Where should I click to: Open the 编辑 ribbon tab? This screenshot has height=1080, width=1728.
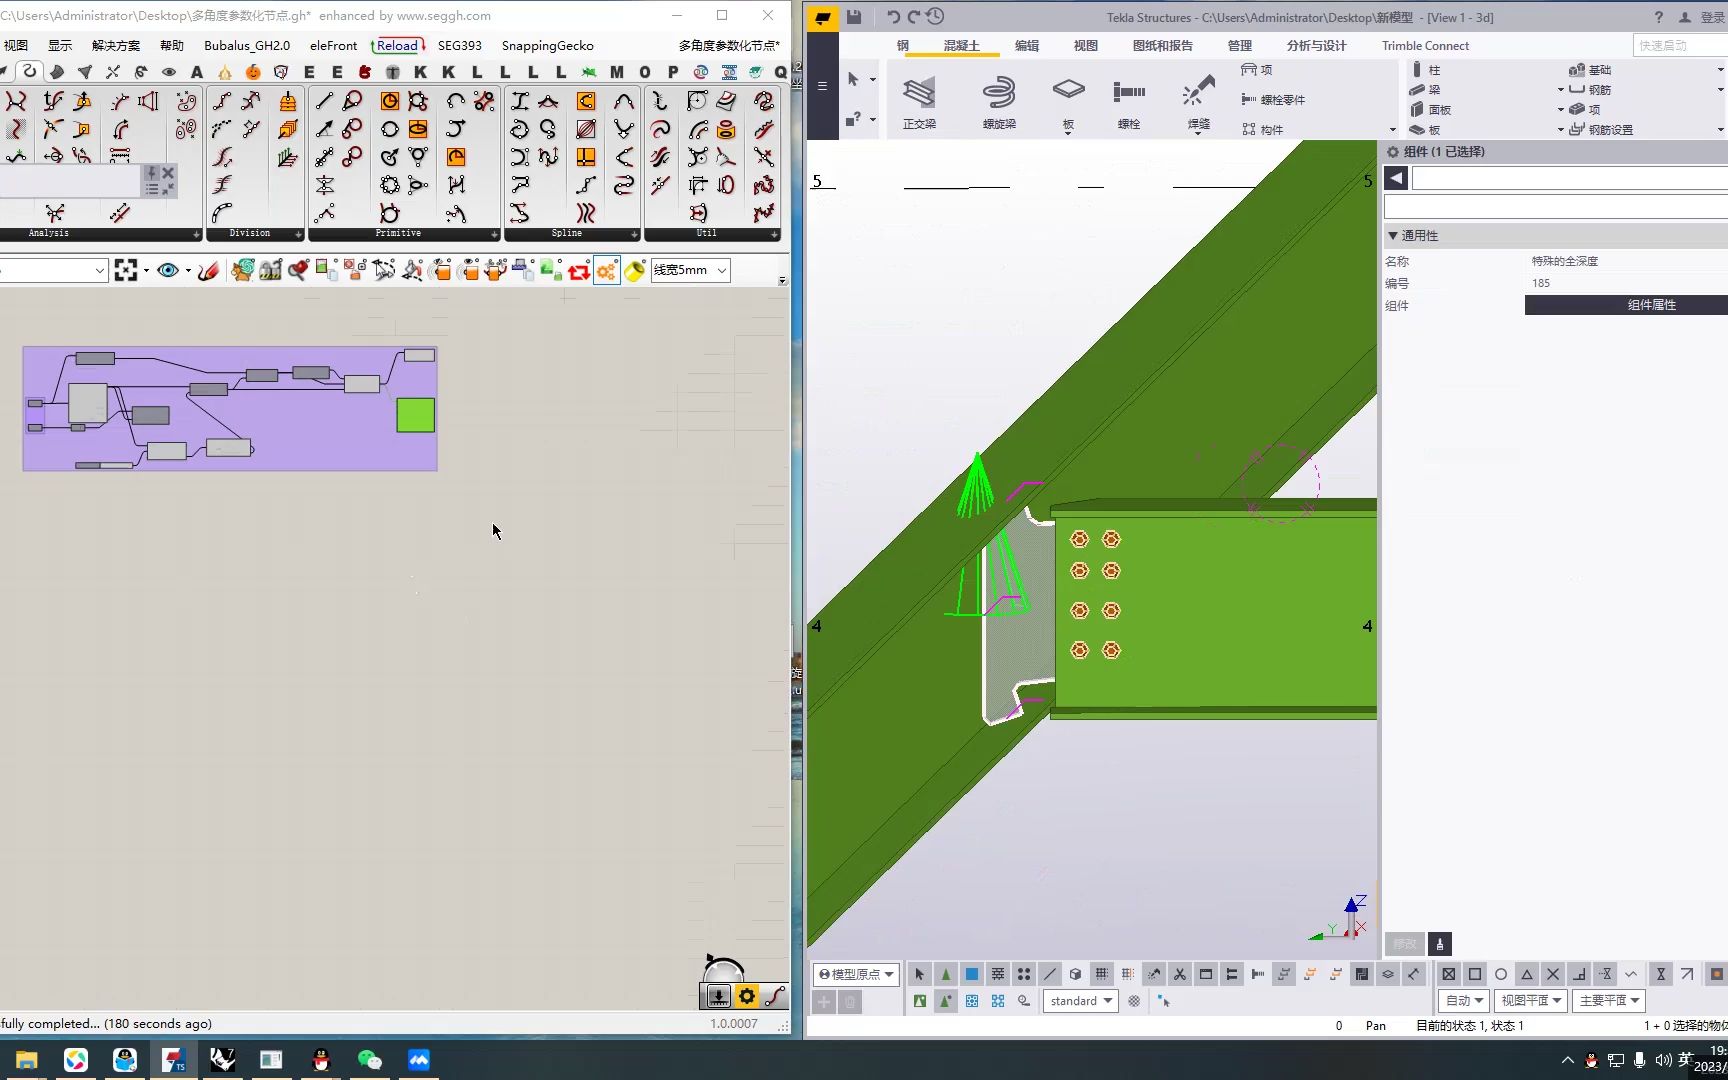coord(1027,46)
